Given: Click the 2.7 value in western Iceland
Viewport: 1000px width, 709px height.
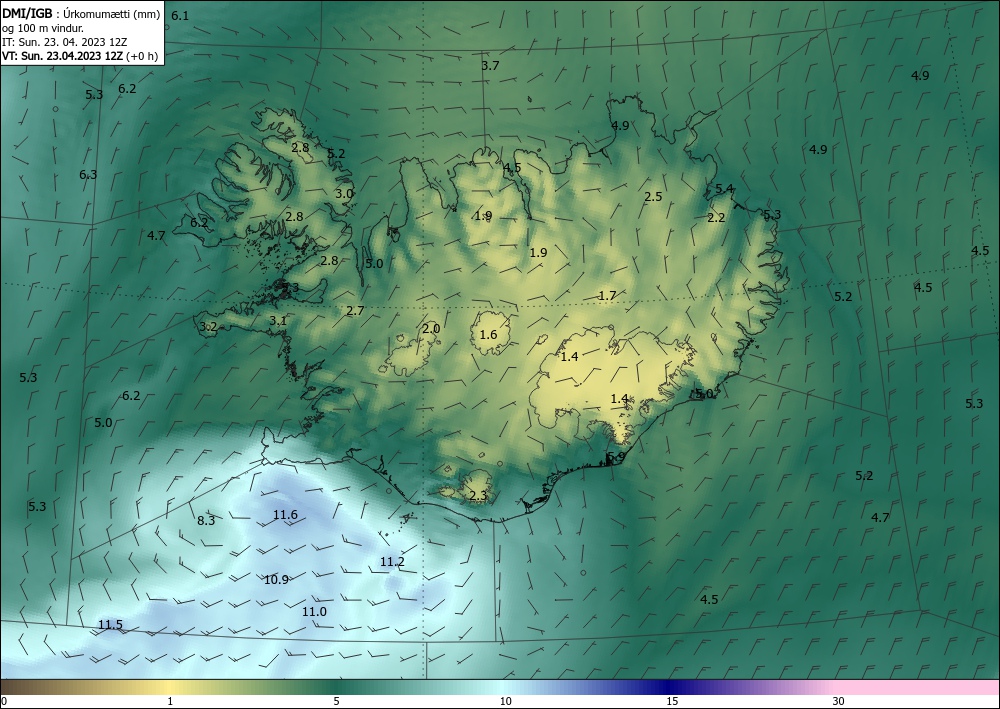Looking at the screenshot, I should point(355,311).
